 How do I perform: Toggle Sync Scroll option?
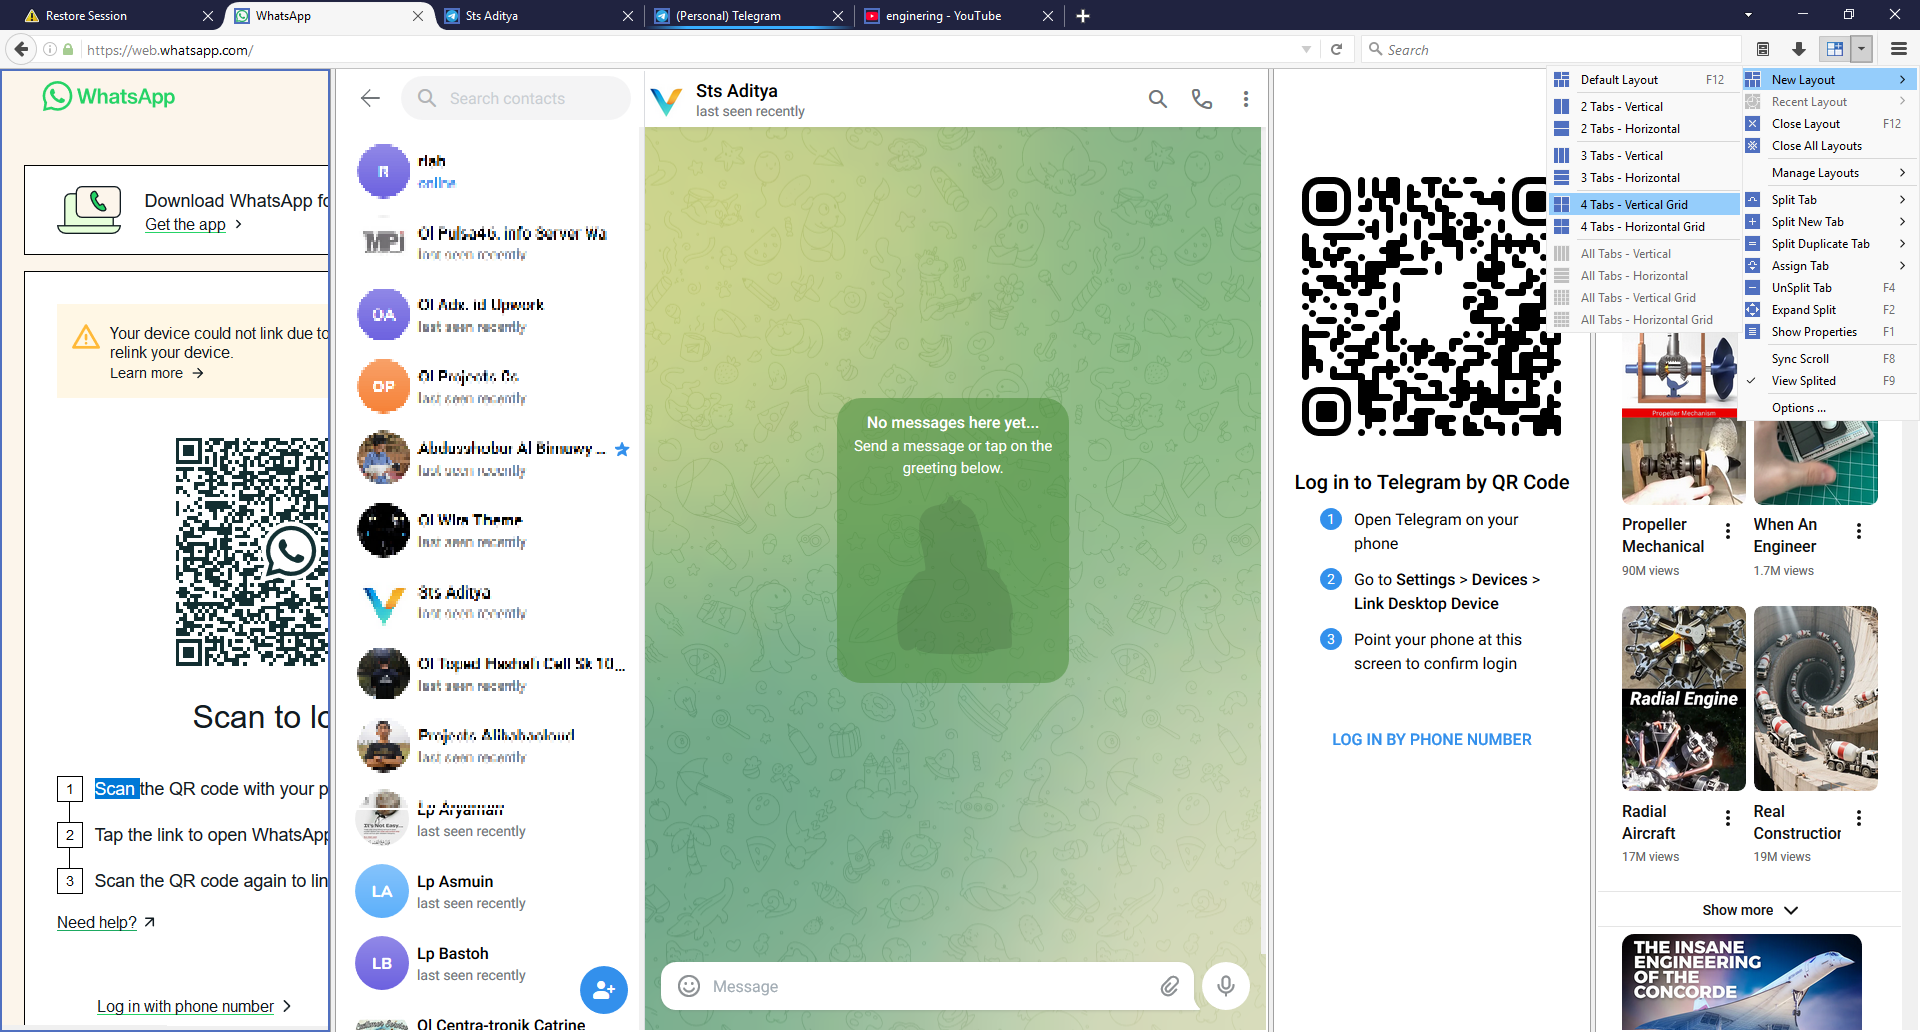tap(1800, 359)
